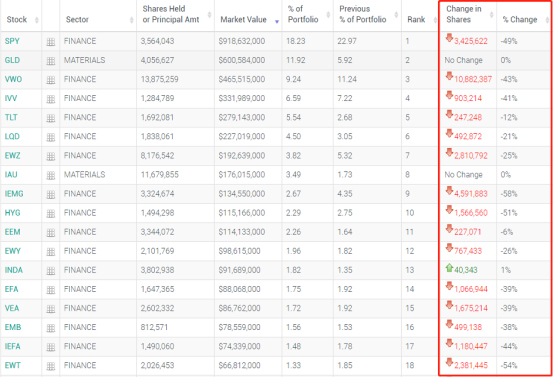Image resolution: width=553 pixels, height=377 pixels.
Task: Open the grid icon in the VWO row
Action: (x=50, y=80)
